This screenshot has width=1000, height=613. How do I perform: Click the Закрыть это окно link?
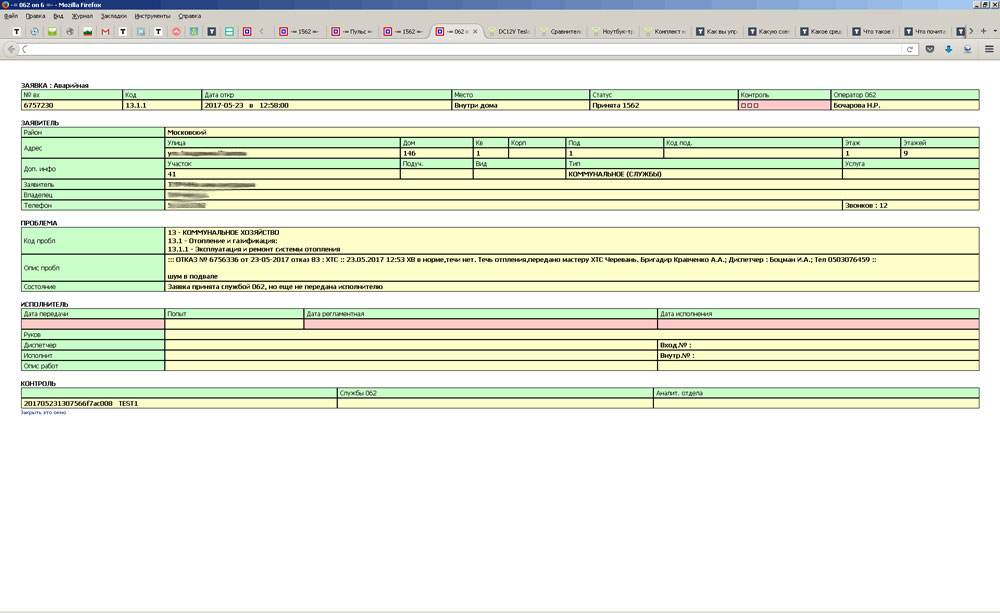point(43,412)
